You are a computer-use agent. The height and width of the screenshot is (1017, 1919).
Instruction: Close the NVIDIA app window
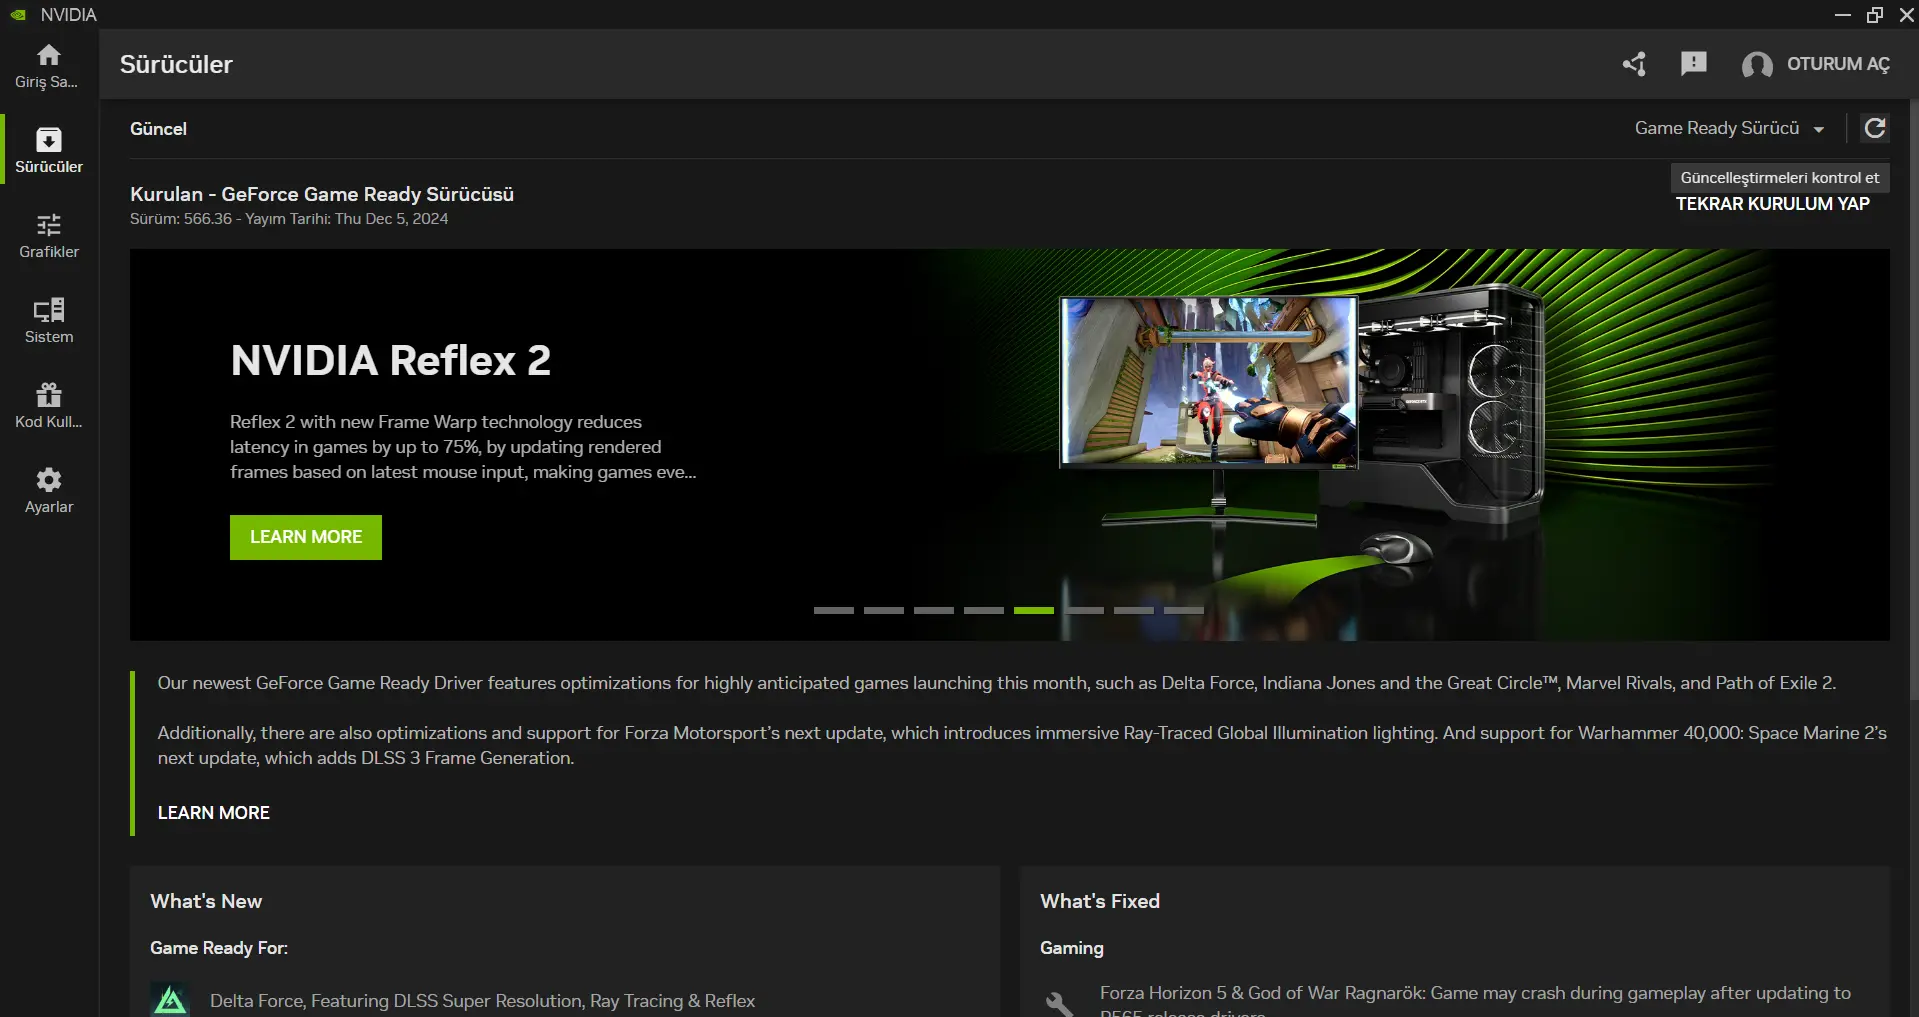coord(1907,15)
